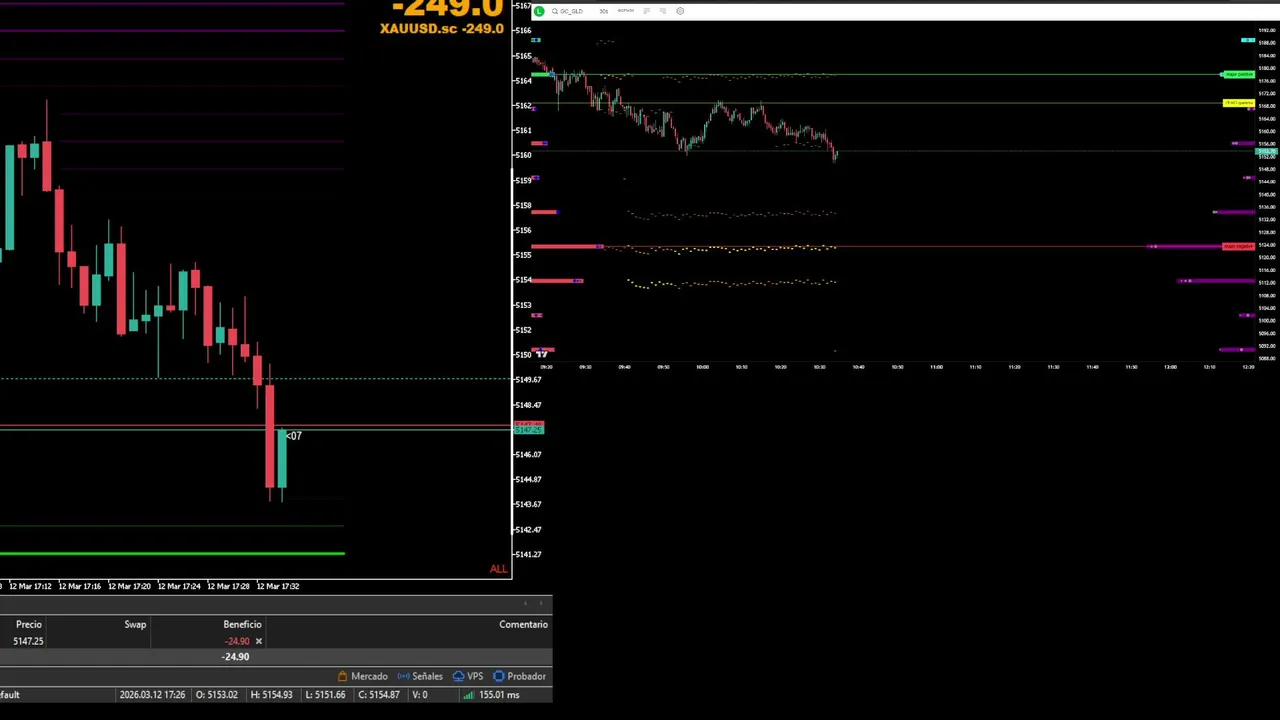1280x720 pixels.
Task: Sort by the Beneficio column header
Action: [x=242, y=625]
